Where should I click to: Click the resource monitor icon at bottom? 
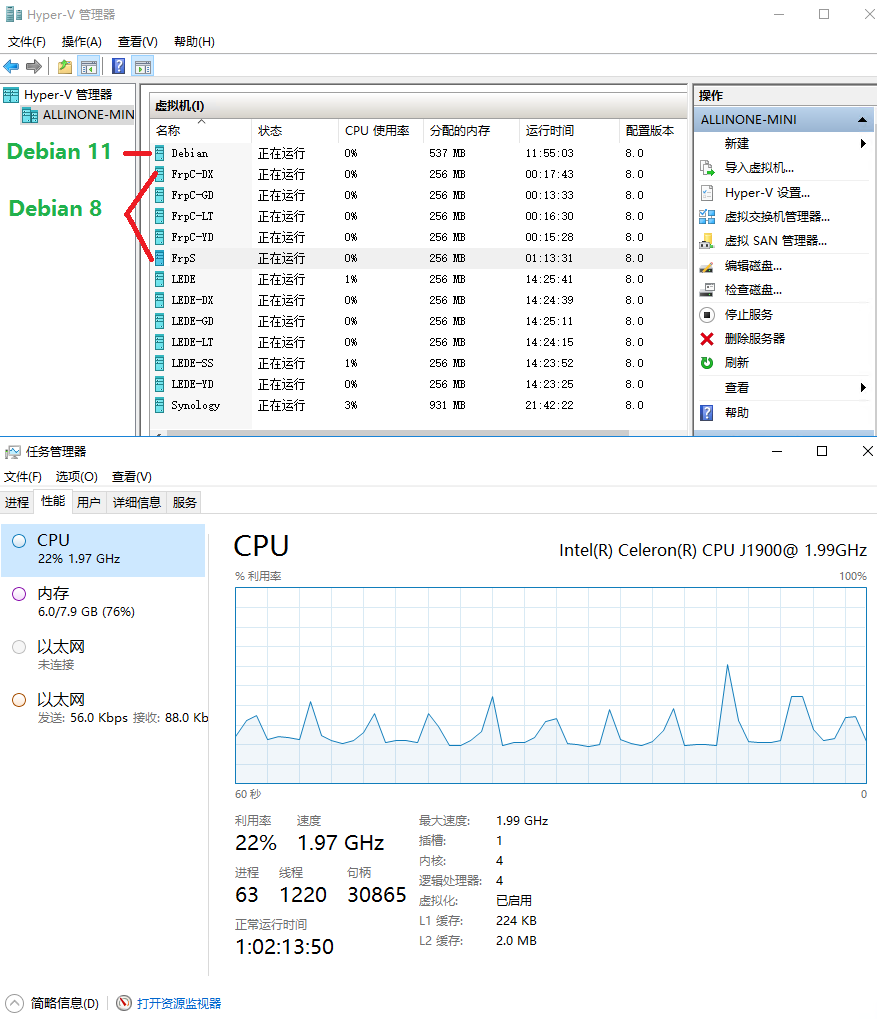124,1003
